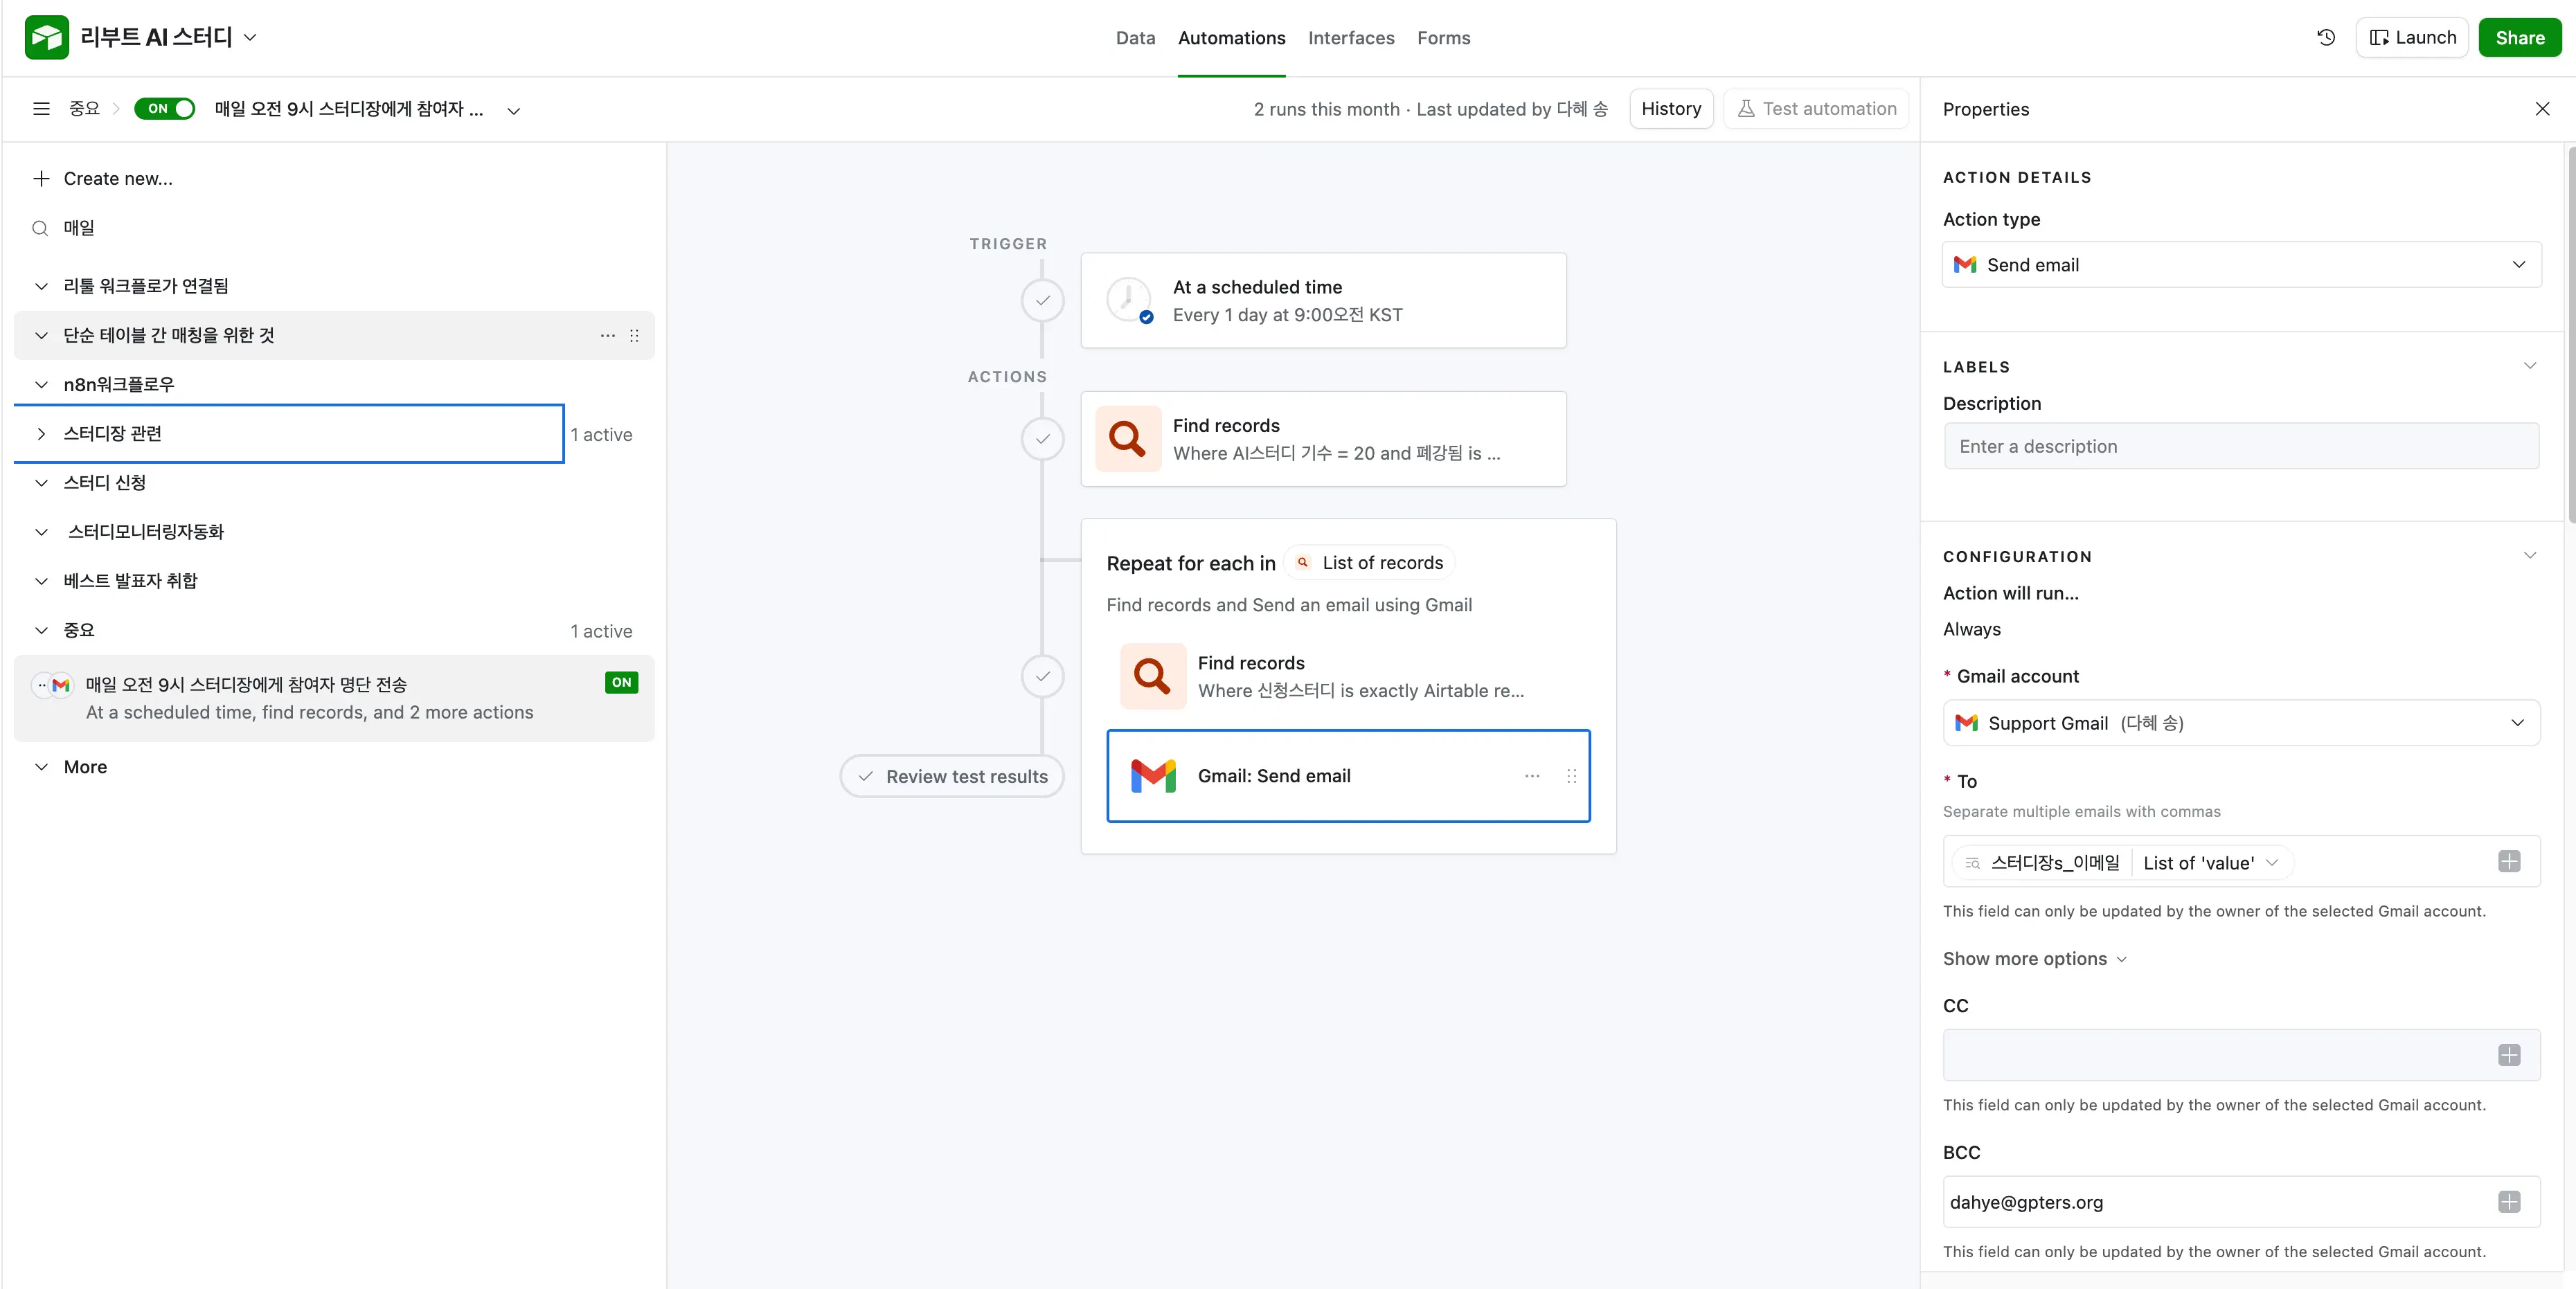Click the drag handle on the Gmail Send email action
Image resolution: width=2576 pixels, height=1289 pixels.
tap(1571, 776)
